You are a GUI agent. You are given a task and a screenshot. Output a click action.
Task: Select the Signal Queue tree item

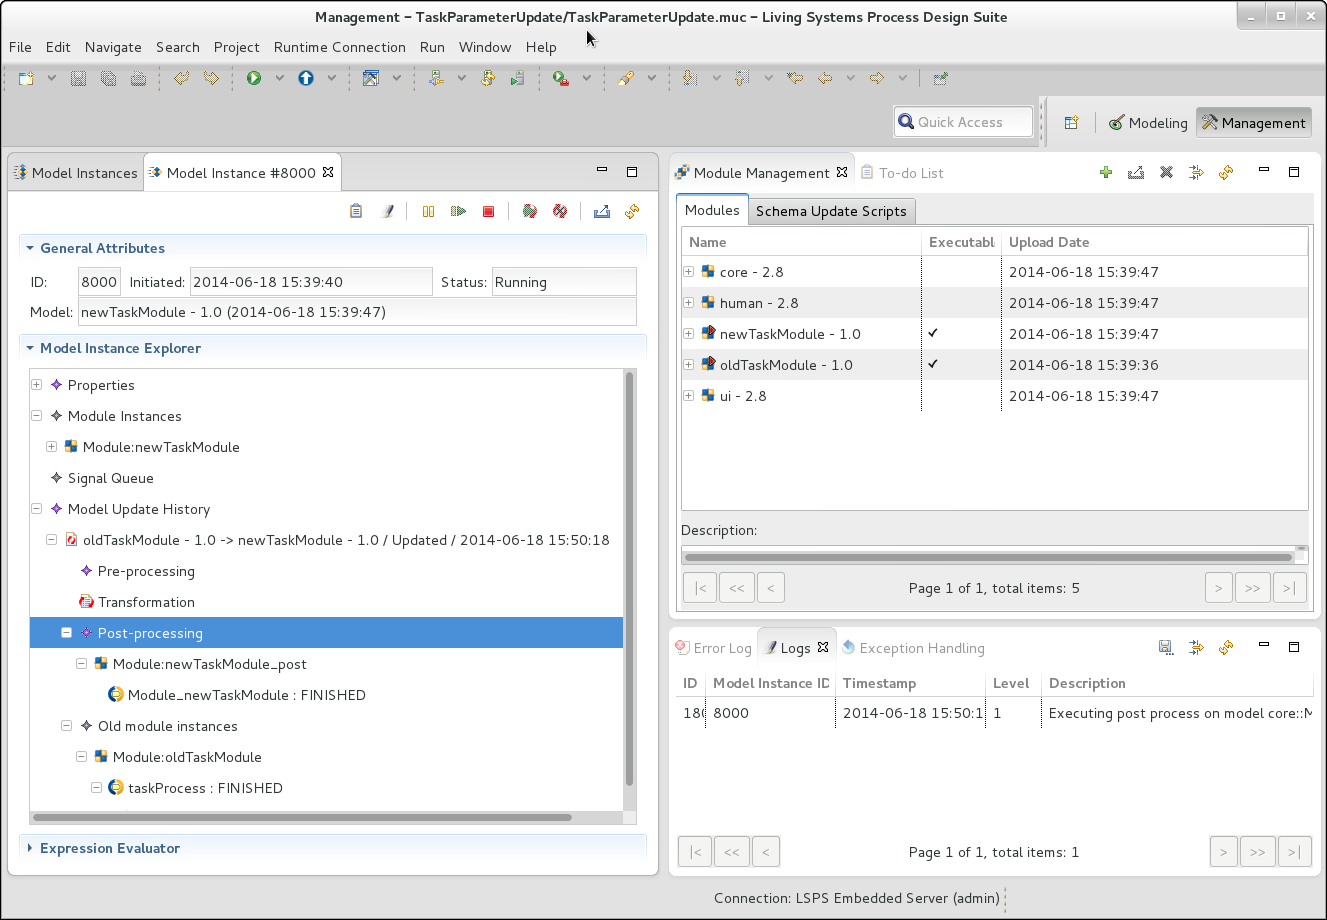tap(110, 478)
